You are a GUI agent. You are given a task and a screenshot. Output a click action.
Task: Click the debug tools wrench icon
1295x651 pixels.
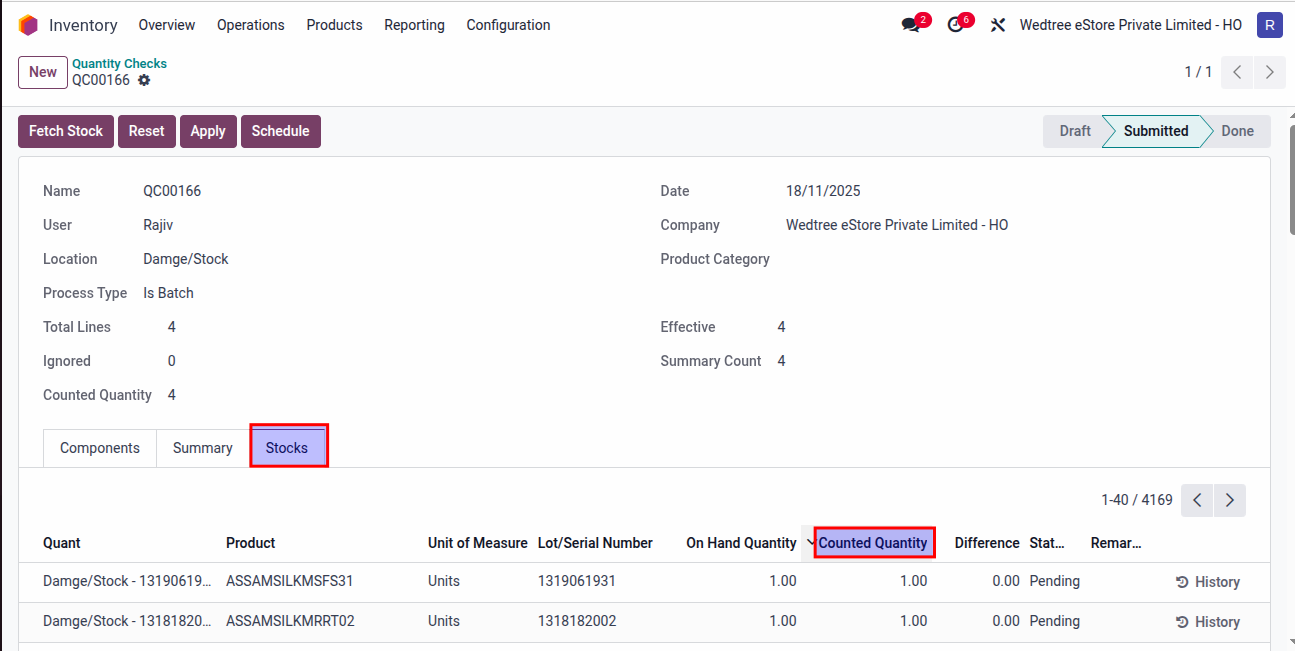pos(997,25)
